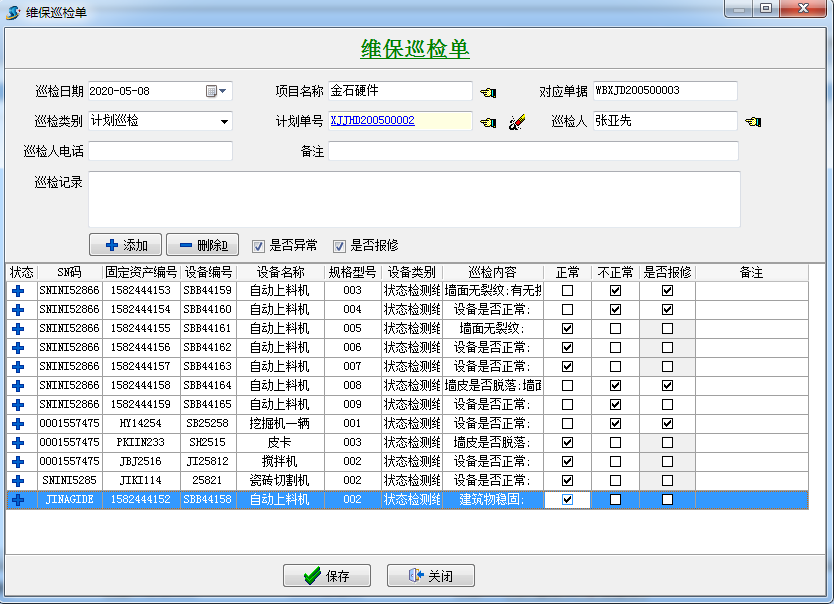Open the 巡检日期 calendar dropdown
This screenshot has height=604, width=834.
(217, 91)
